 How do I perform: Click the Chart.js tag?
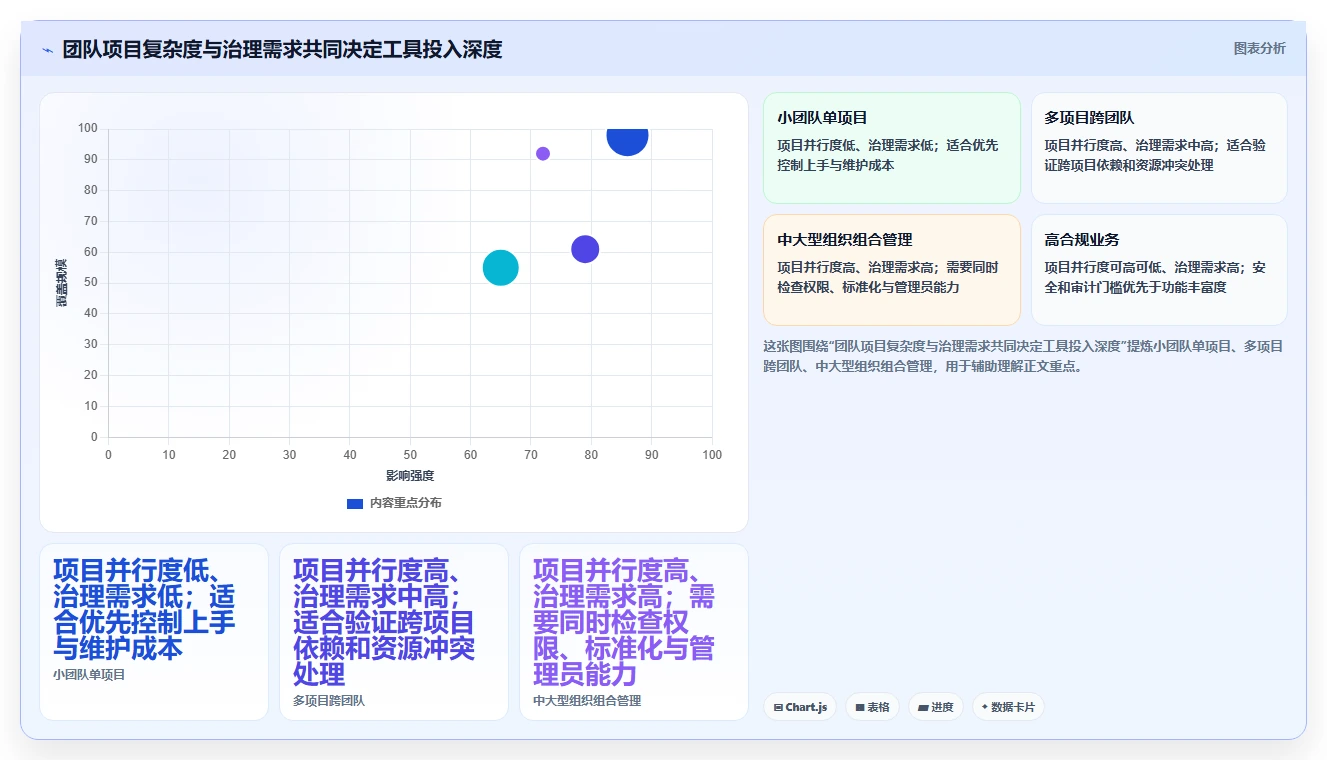pyautogui.click(x=800, y=707)
